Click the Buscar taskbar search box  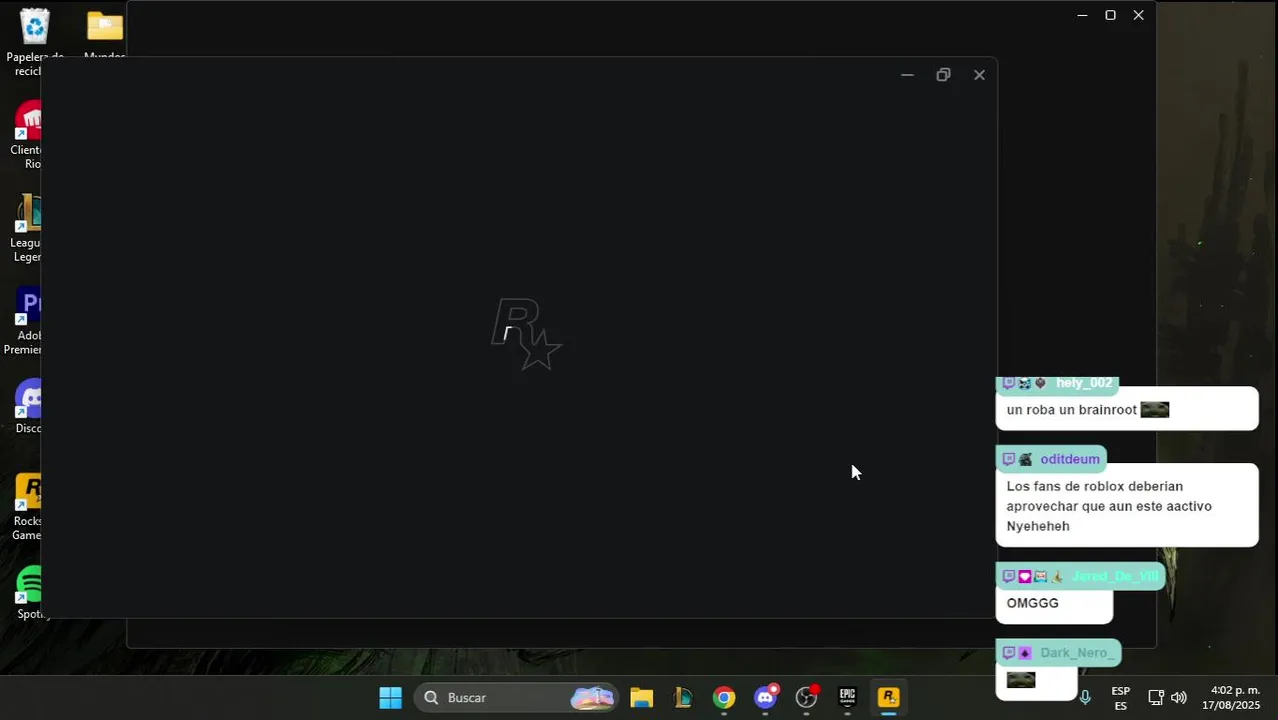click(516, 698)
